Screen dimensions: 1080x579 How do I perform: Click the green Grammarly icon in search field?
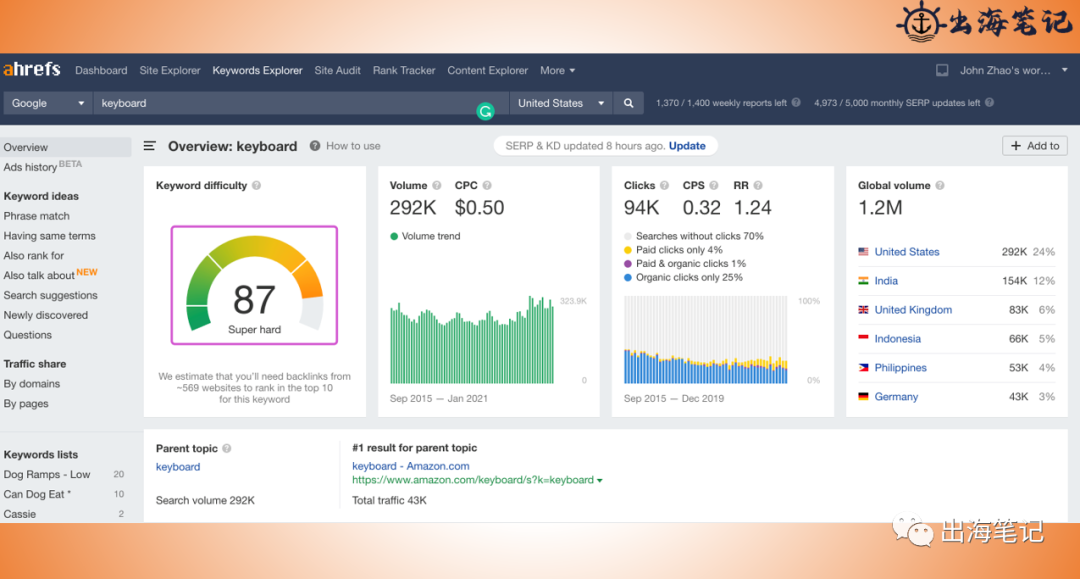click(x=486, y=112)
